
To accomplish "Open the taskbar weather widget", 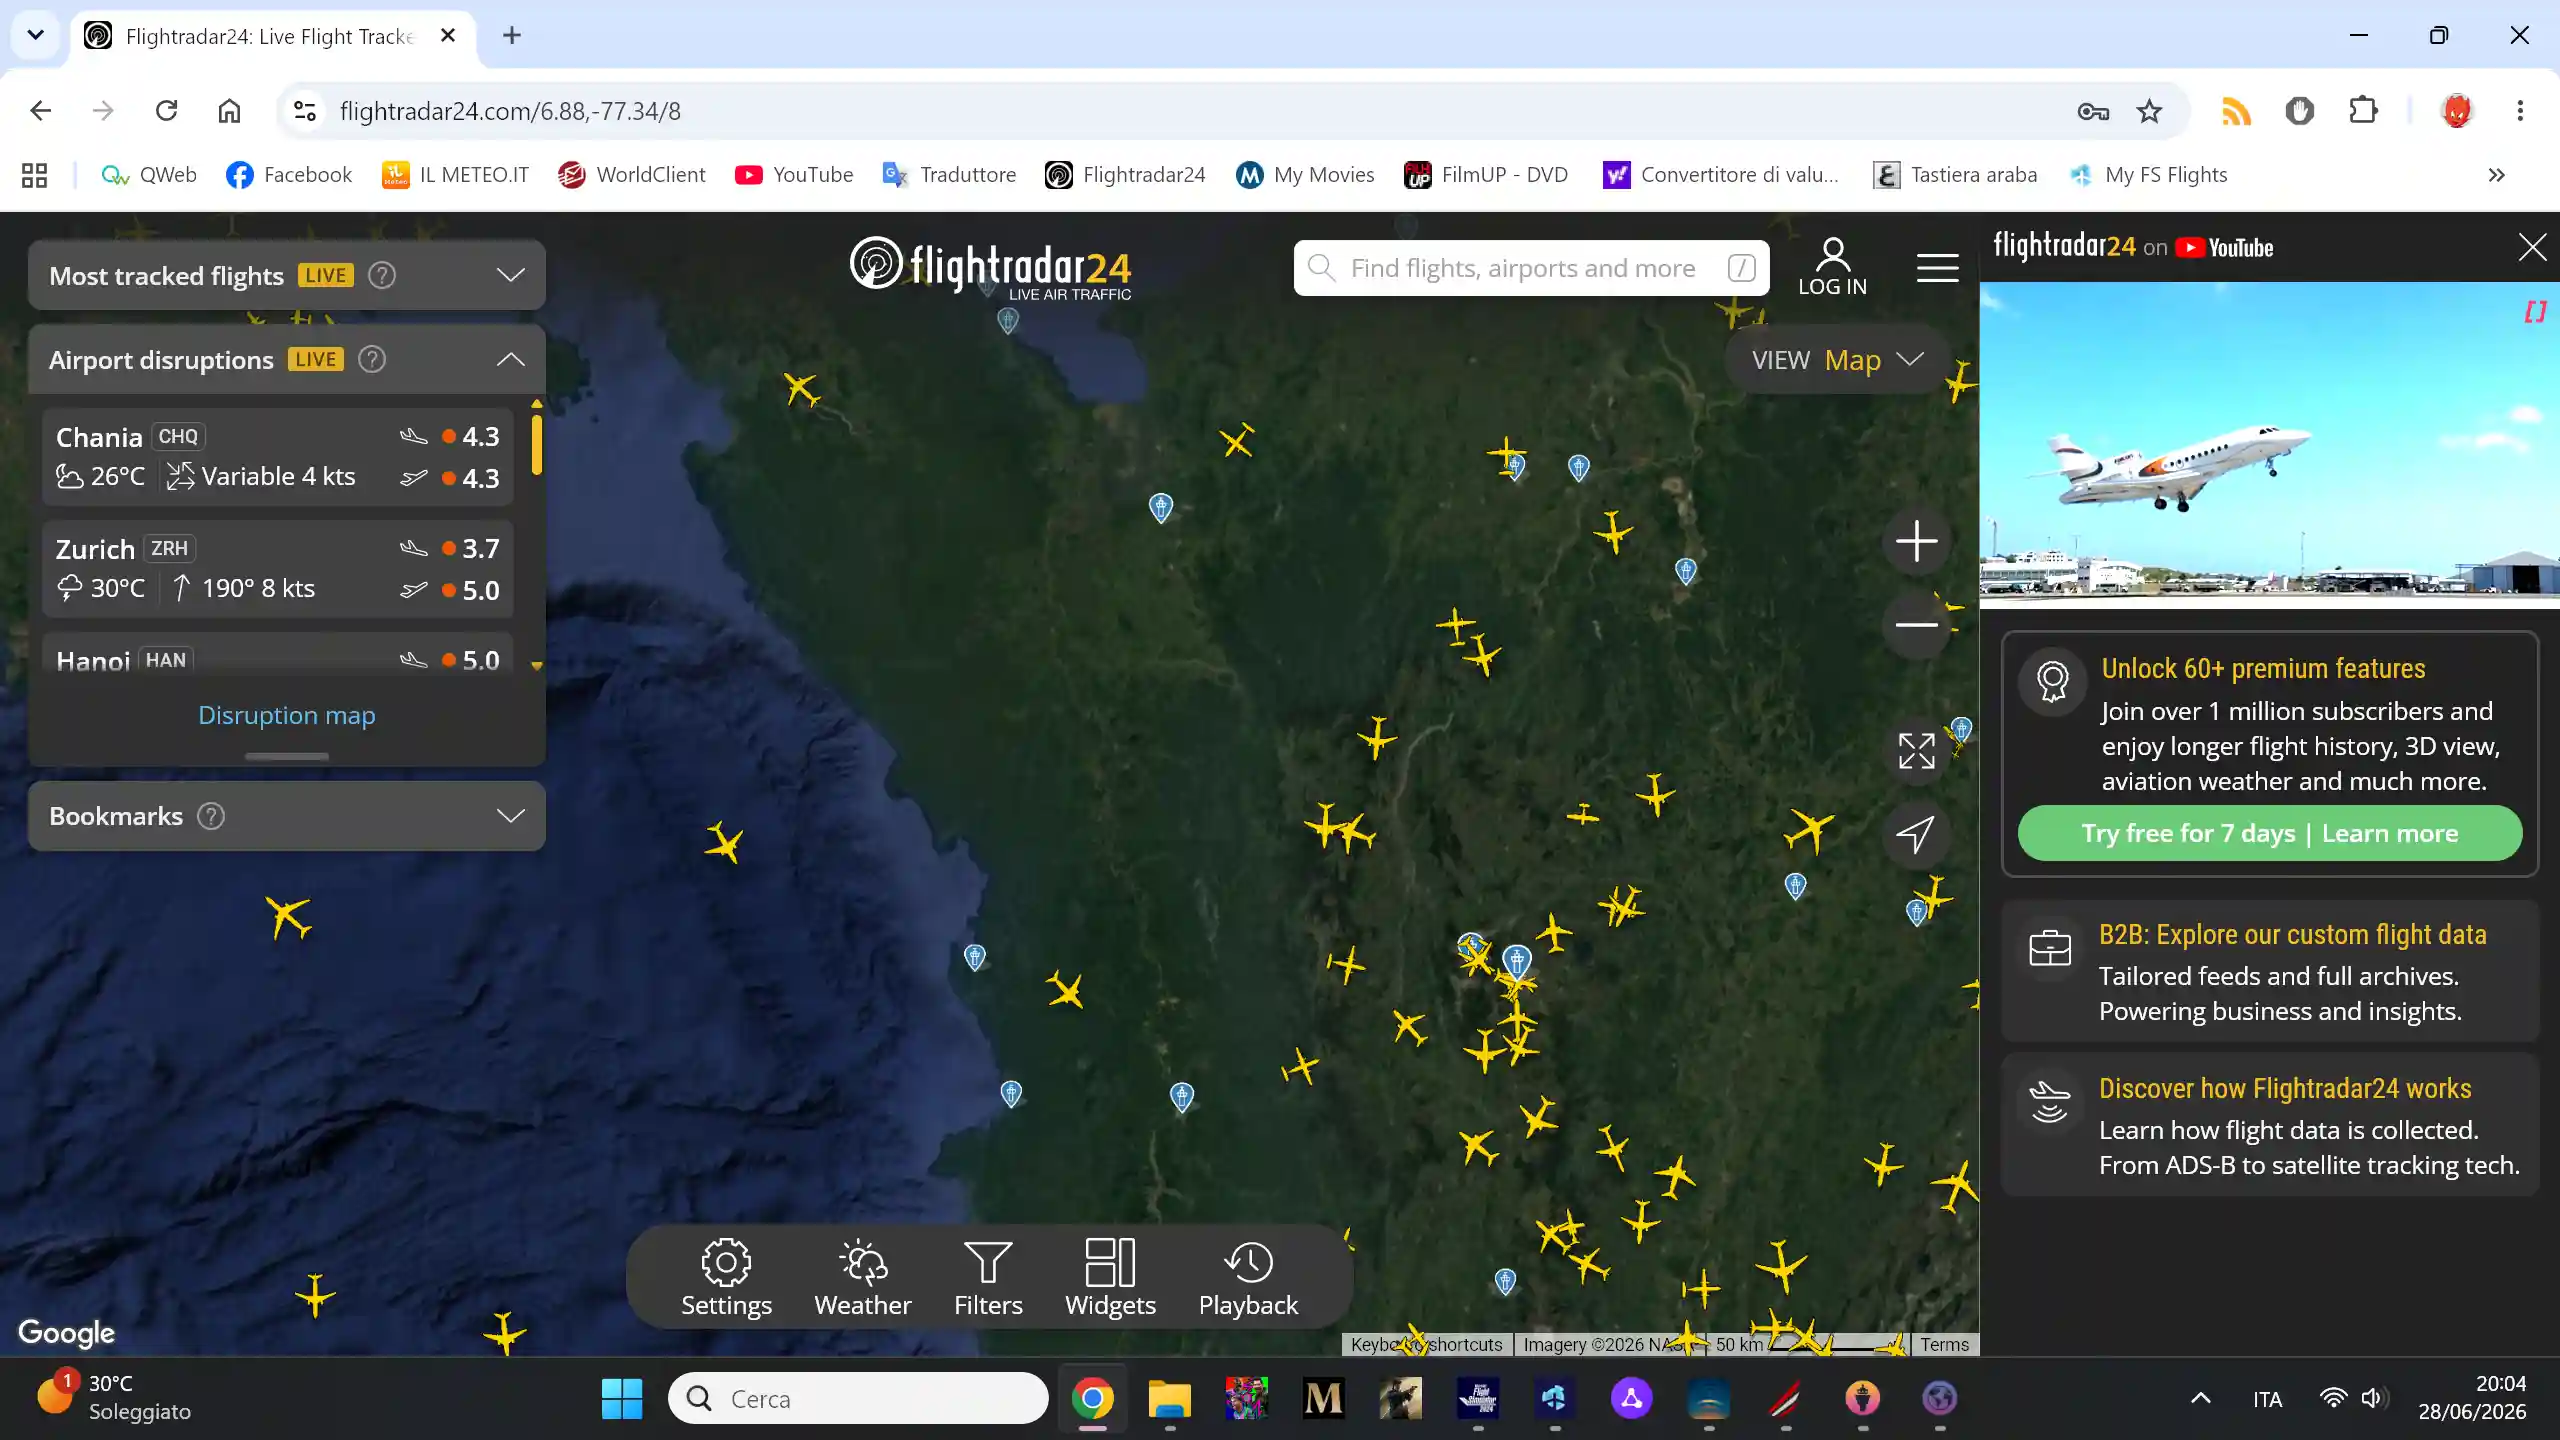I will pos(115,1397).
